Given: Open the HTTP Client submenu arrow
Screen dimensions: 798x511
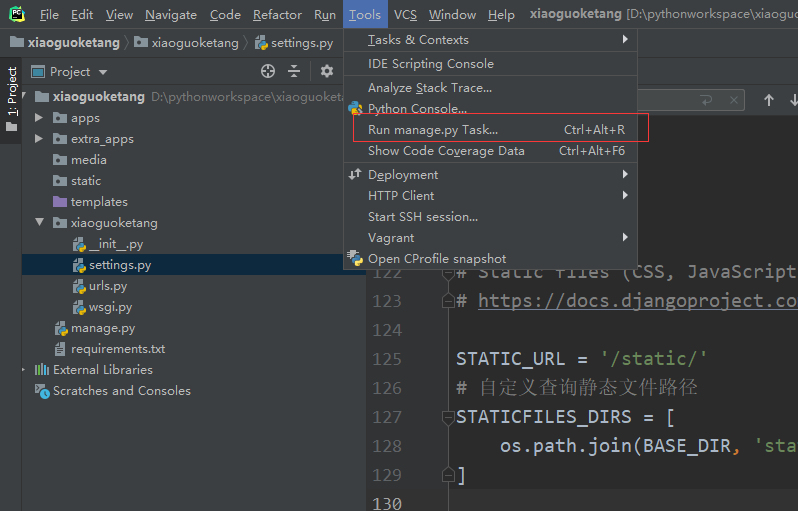Looking at the screenshot, I should pos(625,195).
